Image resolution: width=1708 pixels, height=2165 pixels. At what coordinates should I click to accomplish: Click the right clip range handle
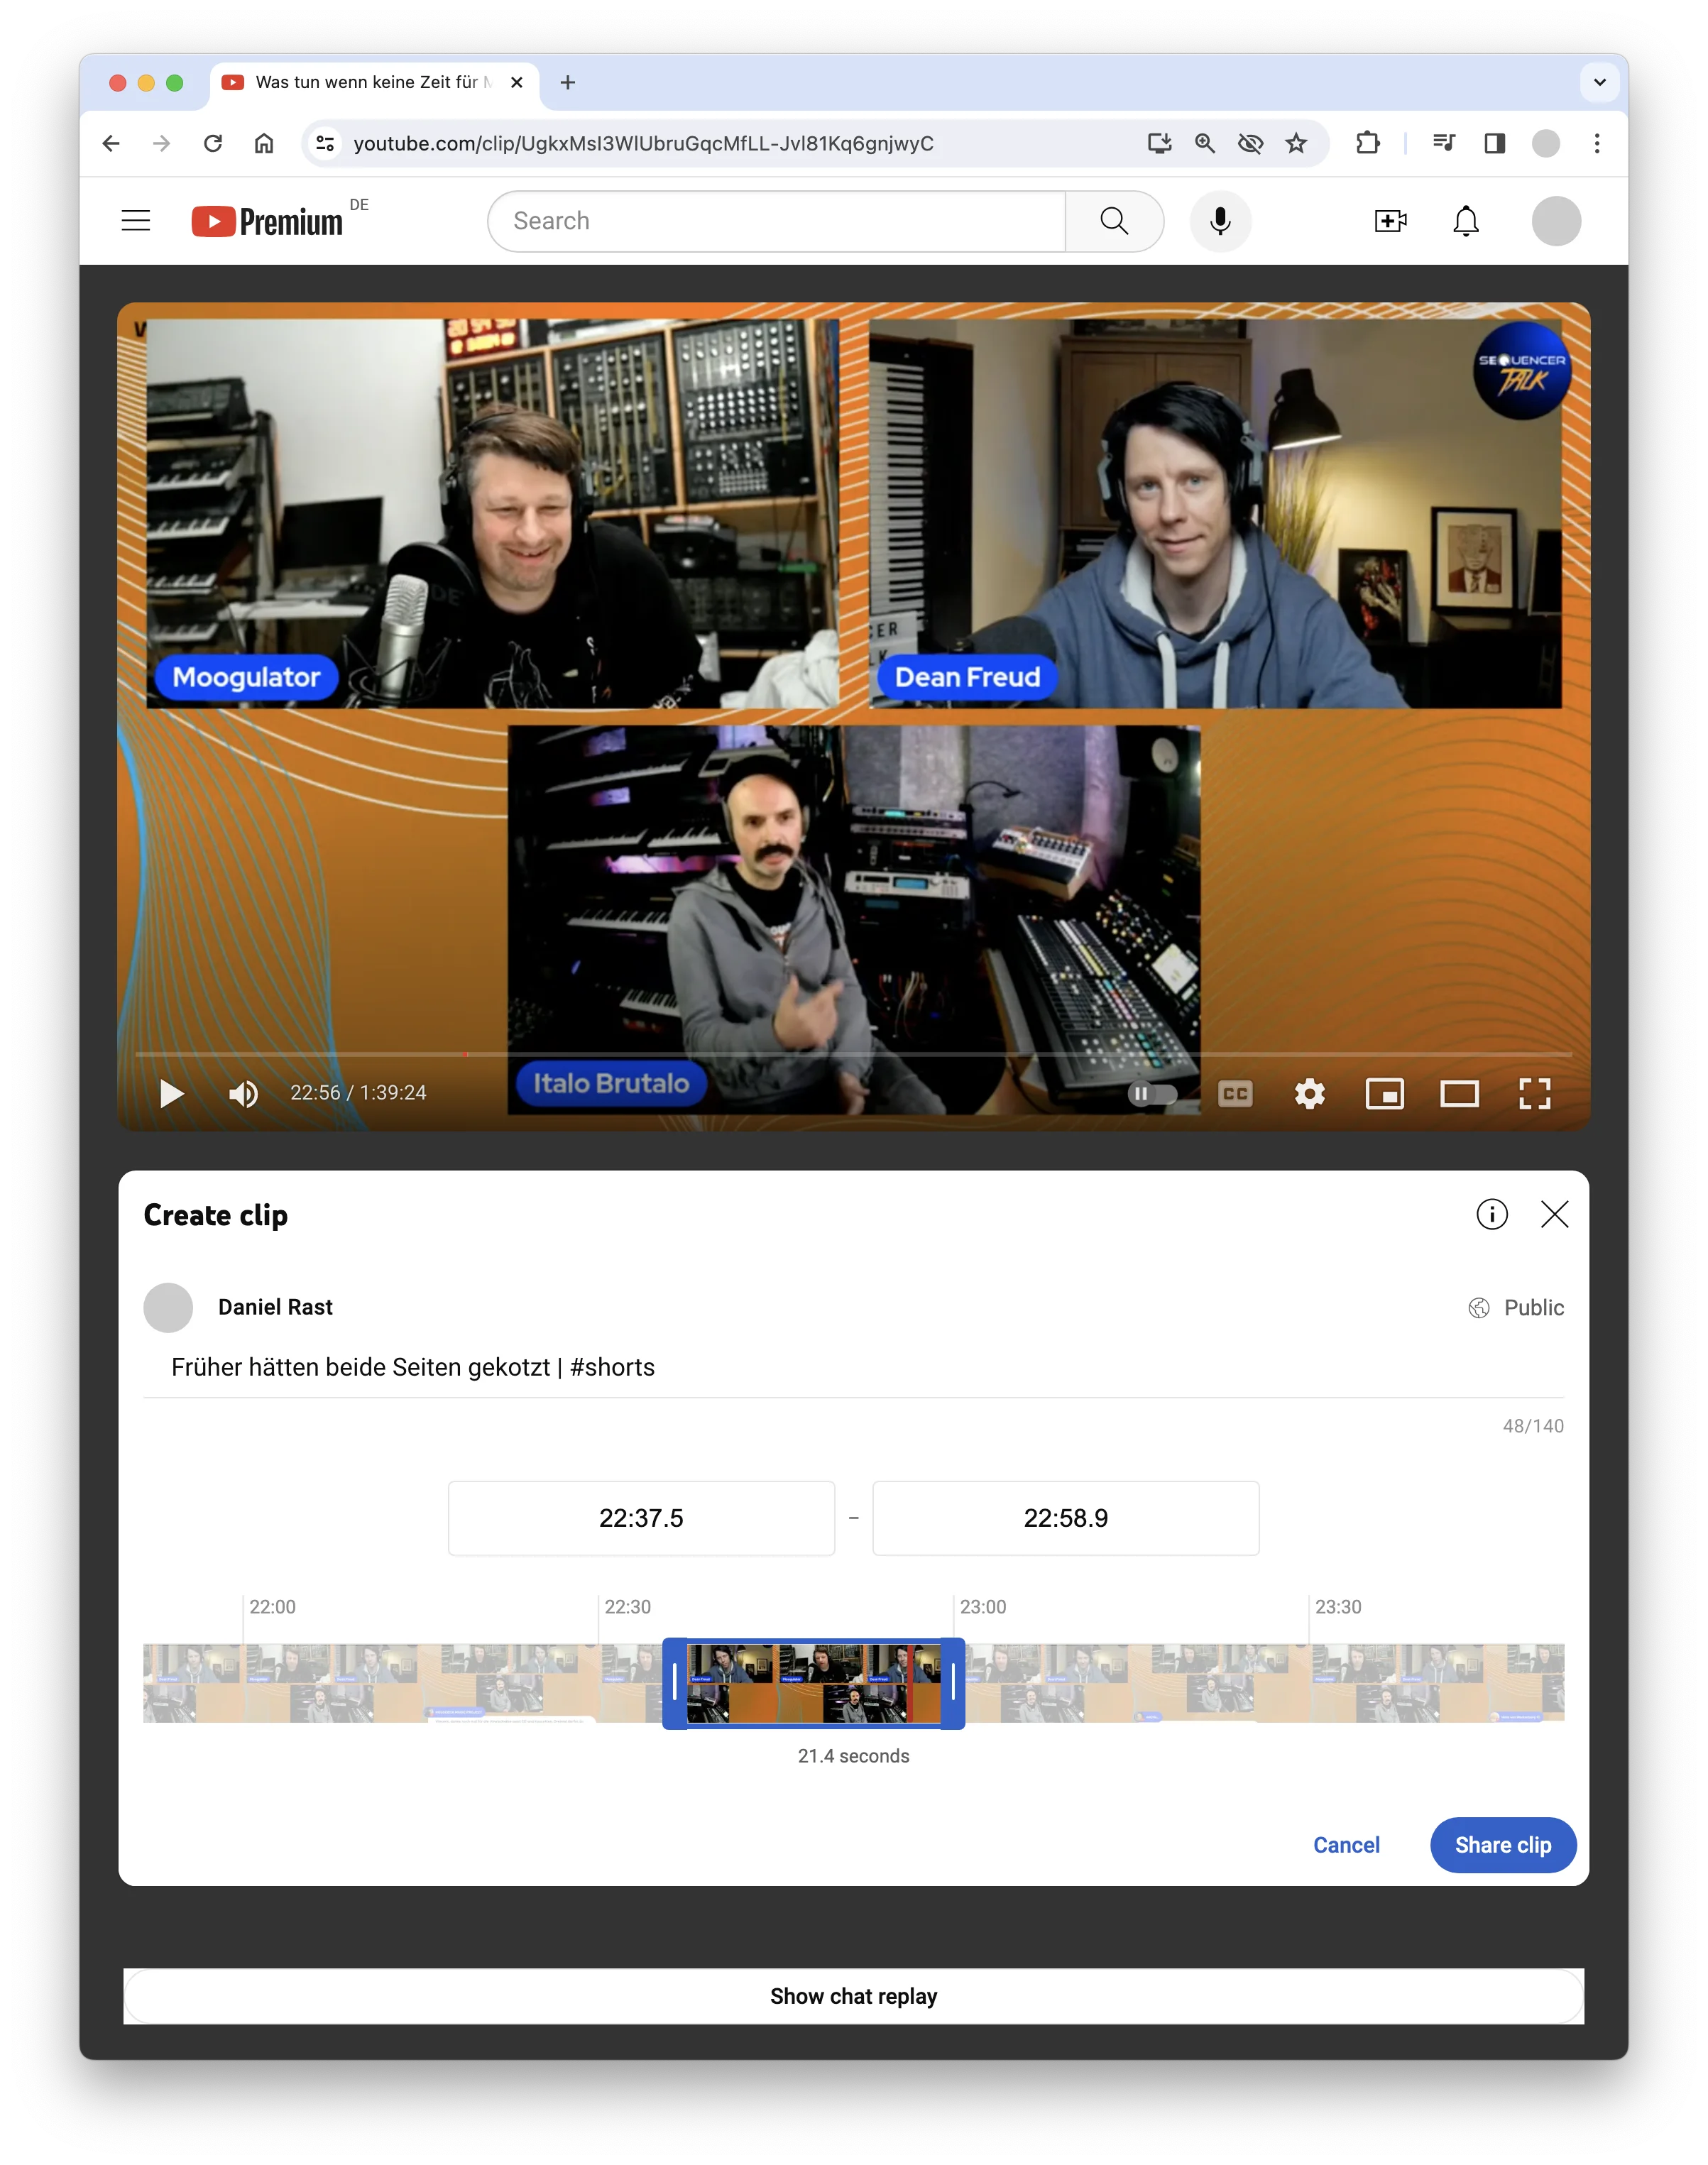pyautogui.click(x=953, y=1682)
